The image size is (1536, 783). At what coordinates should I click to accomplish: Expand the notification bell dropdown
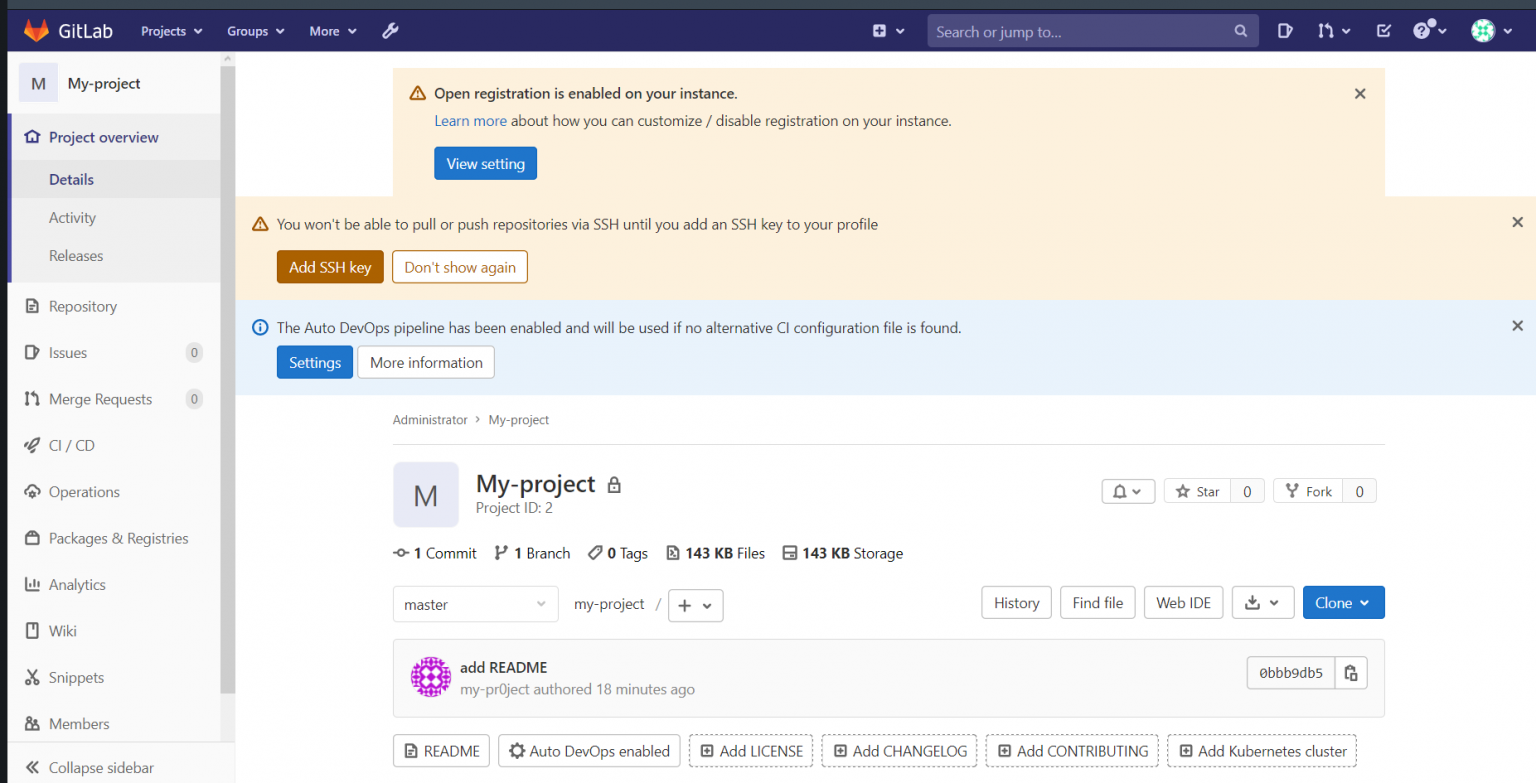click(x=1128, y=491)
